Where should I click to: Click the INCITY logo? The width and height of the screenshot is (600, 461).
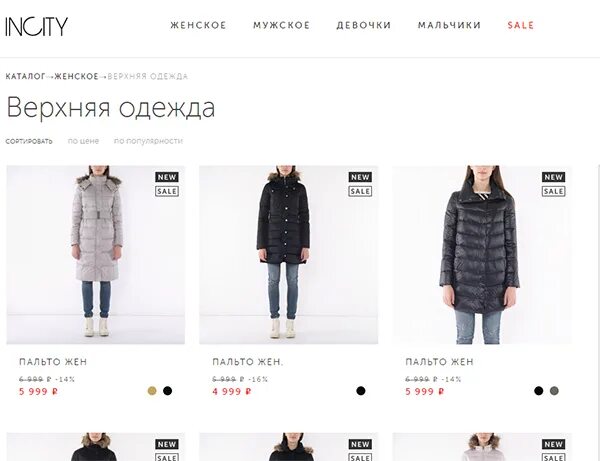point(36,26)
